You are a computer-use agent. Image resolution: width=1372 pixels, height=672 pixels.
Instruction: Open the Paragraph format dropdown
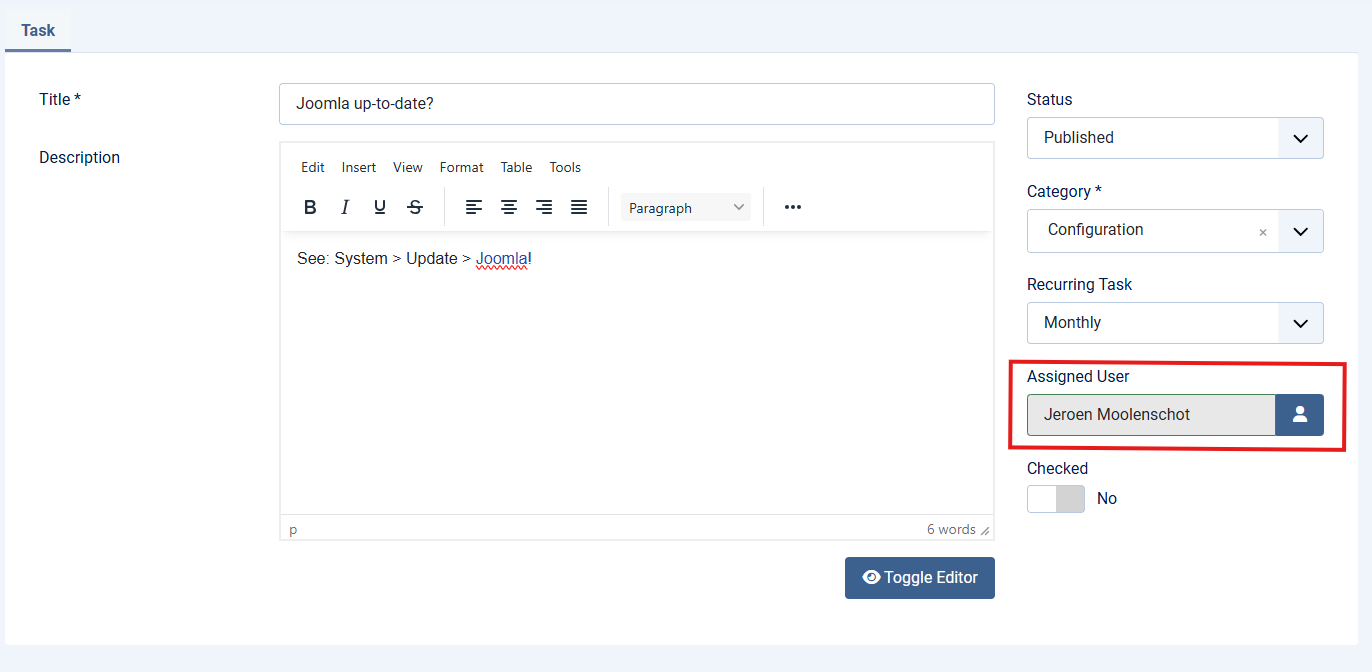coord(686,208)
